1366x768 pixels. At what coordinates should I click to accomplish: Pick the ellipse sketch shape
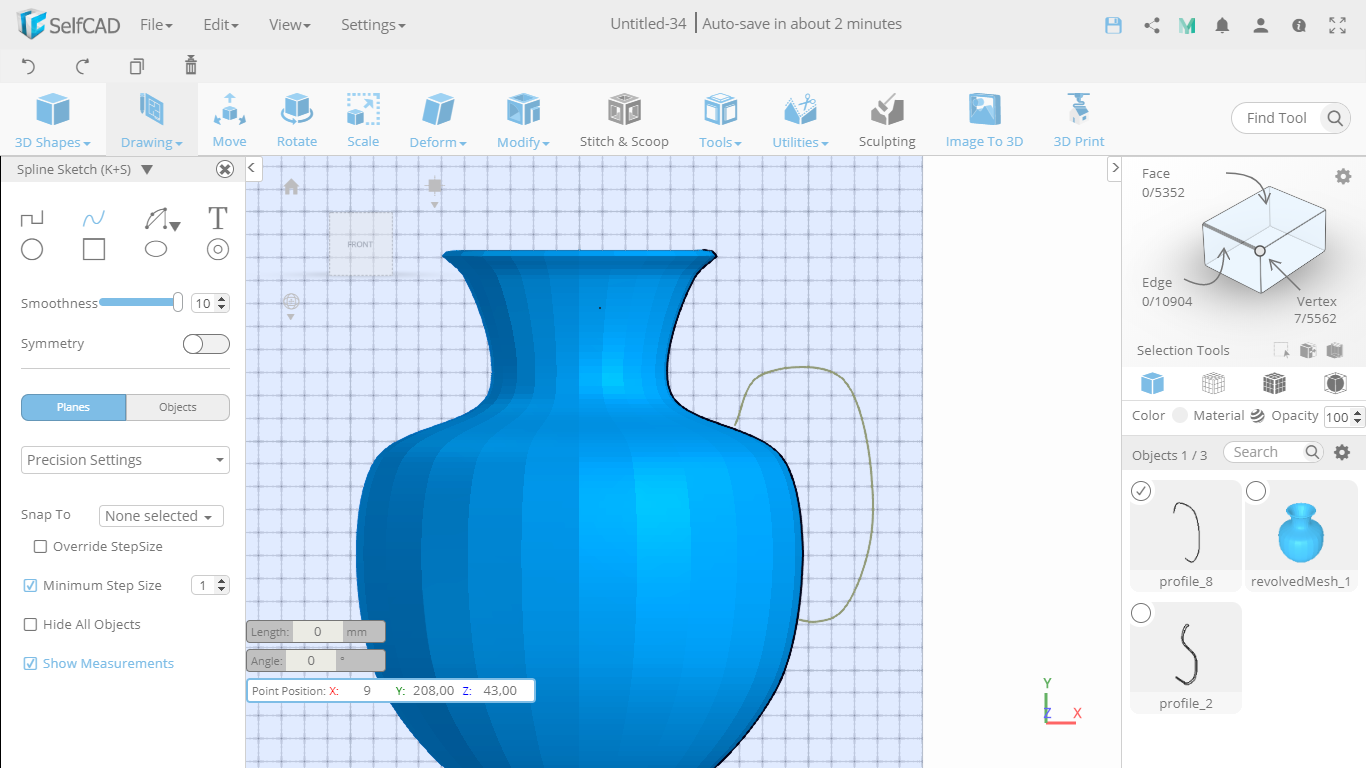coord(156,249)
